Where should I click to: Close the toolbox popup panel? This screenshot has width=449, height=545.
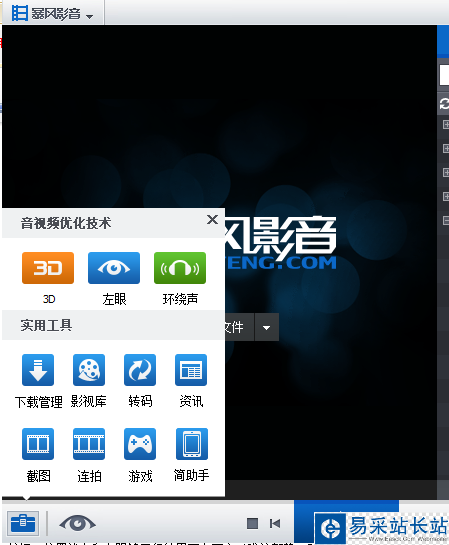[x=212, y=220]
